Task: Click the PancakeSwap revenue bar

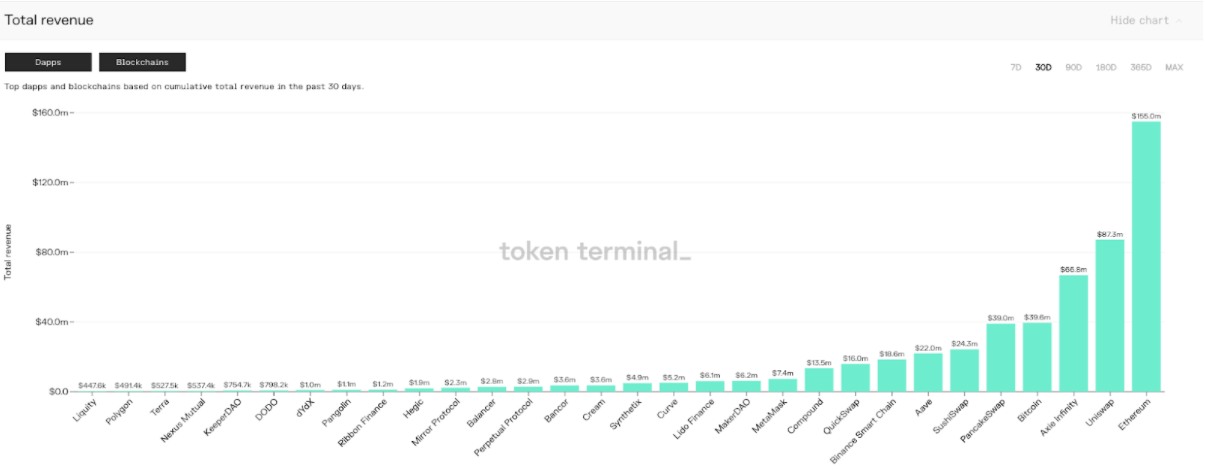Action: pos(1001,357)
